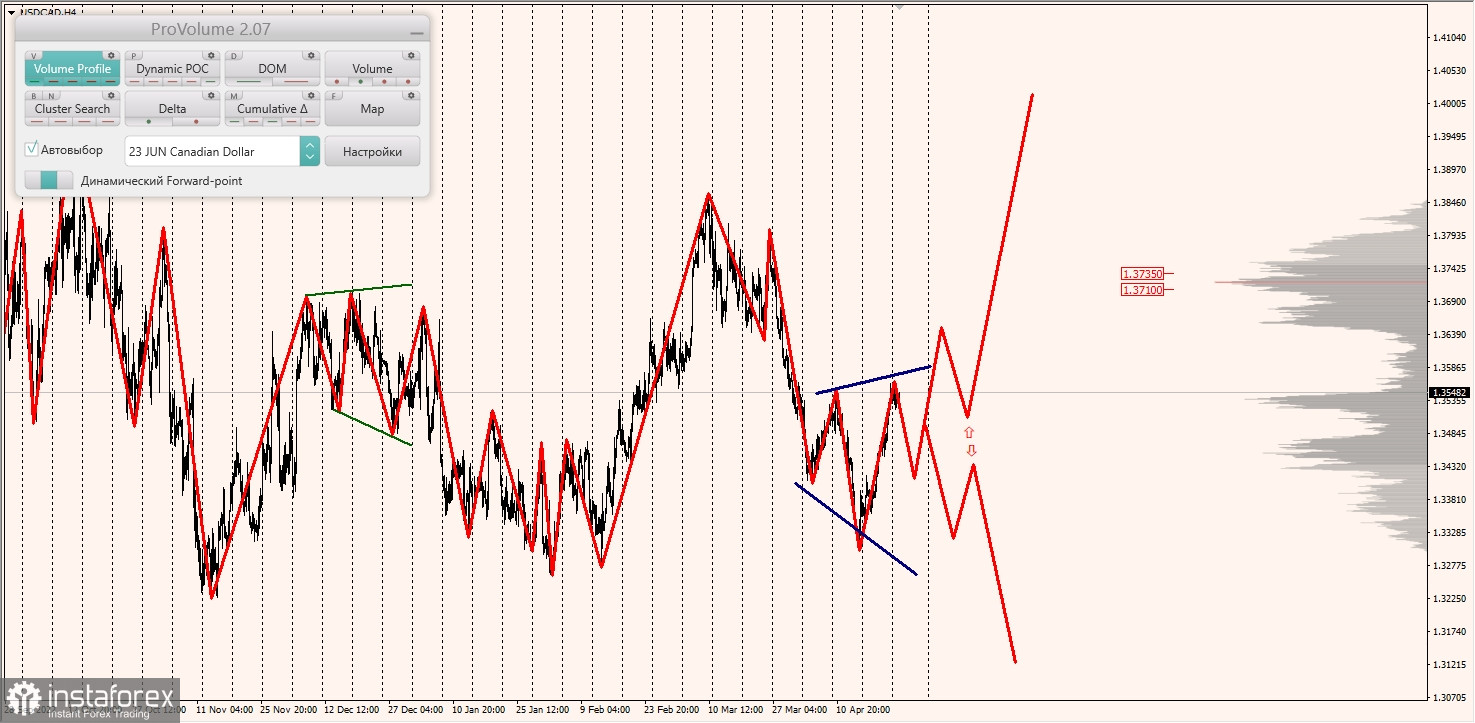Toggle Cluster Search mode
Image resolution: width=1475 pixels, height=723 pixels.
pos(72,109)
